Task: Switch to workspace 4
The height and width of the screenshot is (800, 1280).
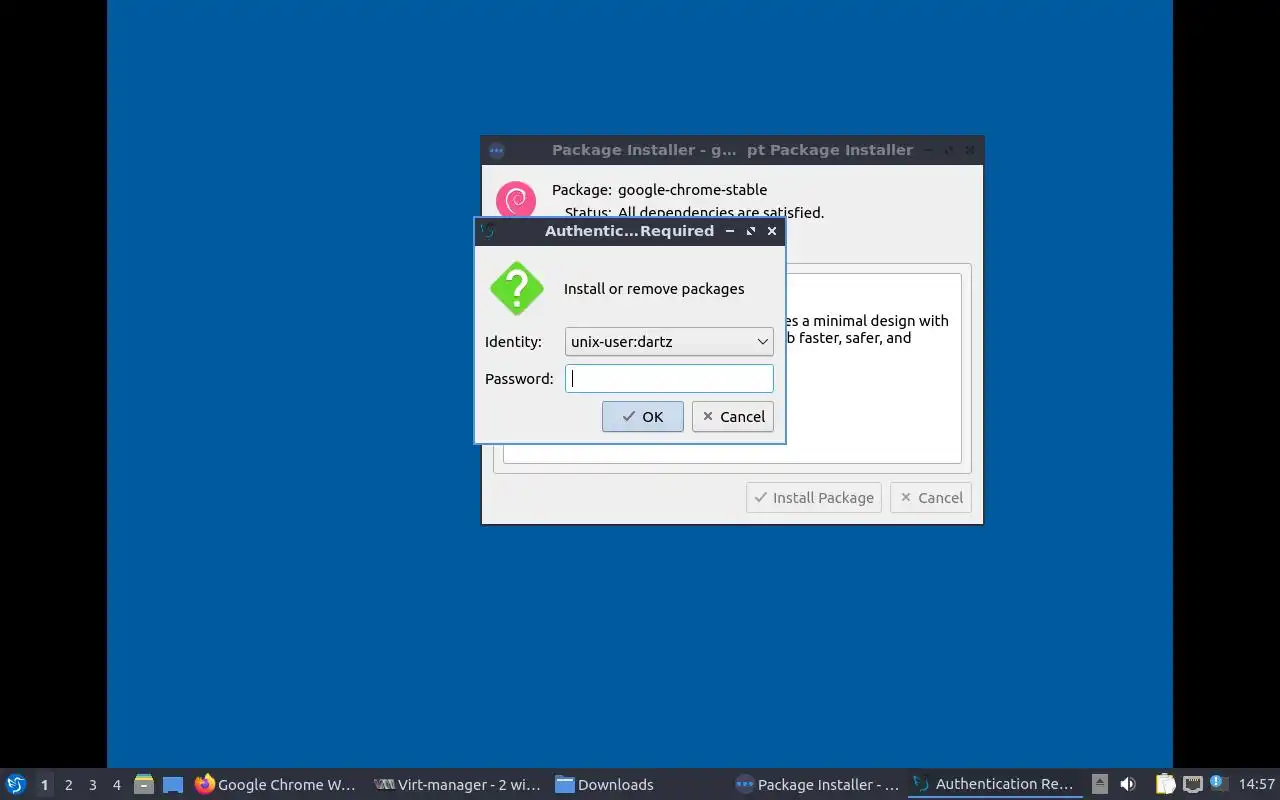Action: tap(116, 785)
